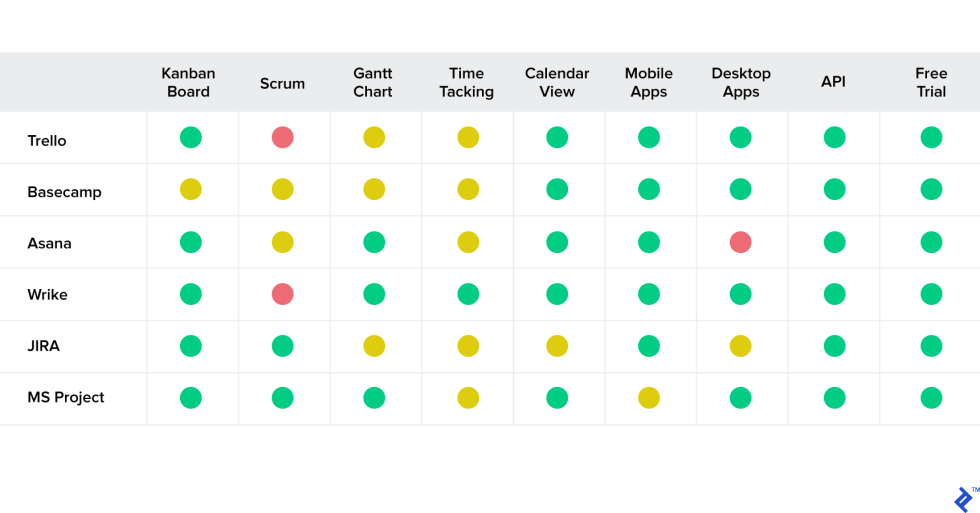The height and width of the screenshot is (513, 980).
Task: Click Asana's red Desktop Apps dot
Action: [740, 242]
